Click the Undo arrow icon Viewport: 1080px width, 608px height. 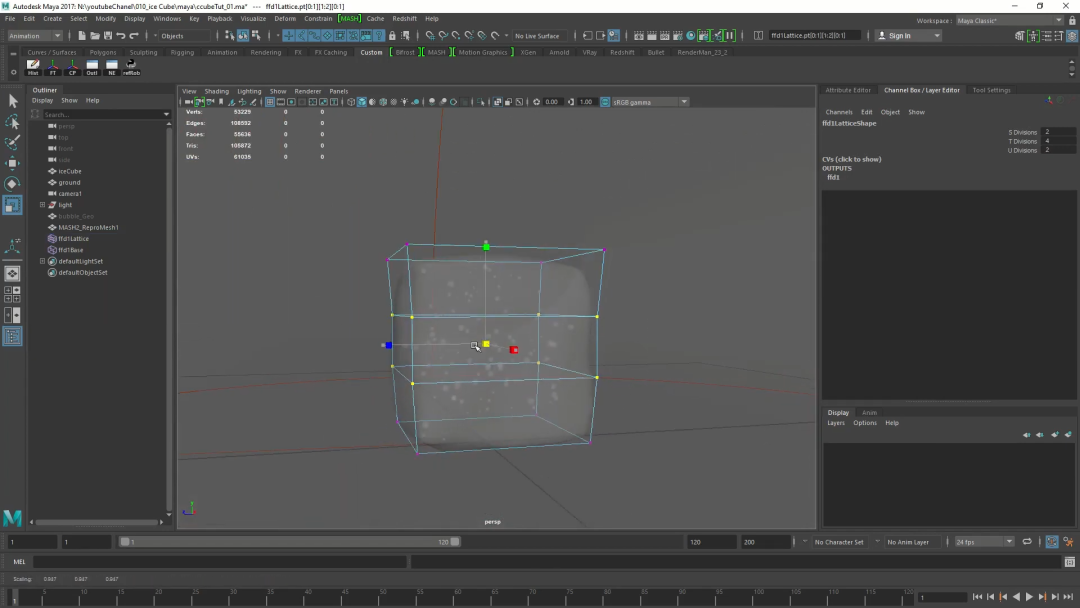120,36
